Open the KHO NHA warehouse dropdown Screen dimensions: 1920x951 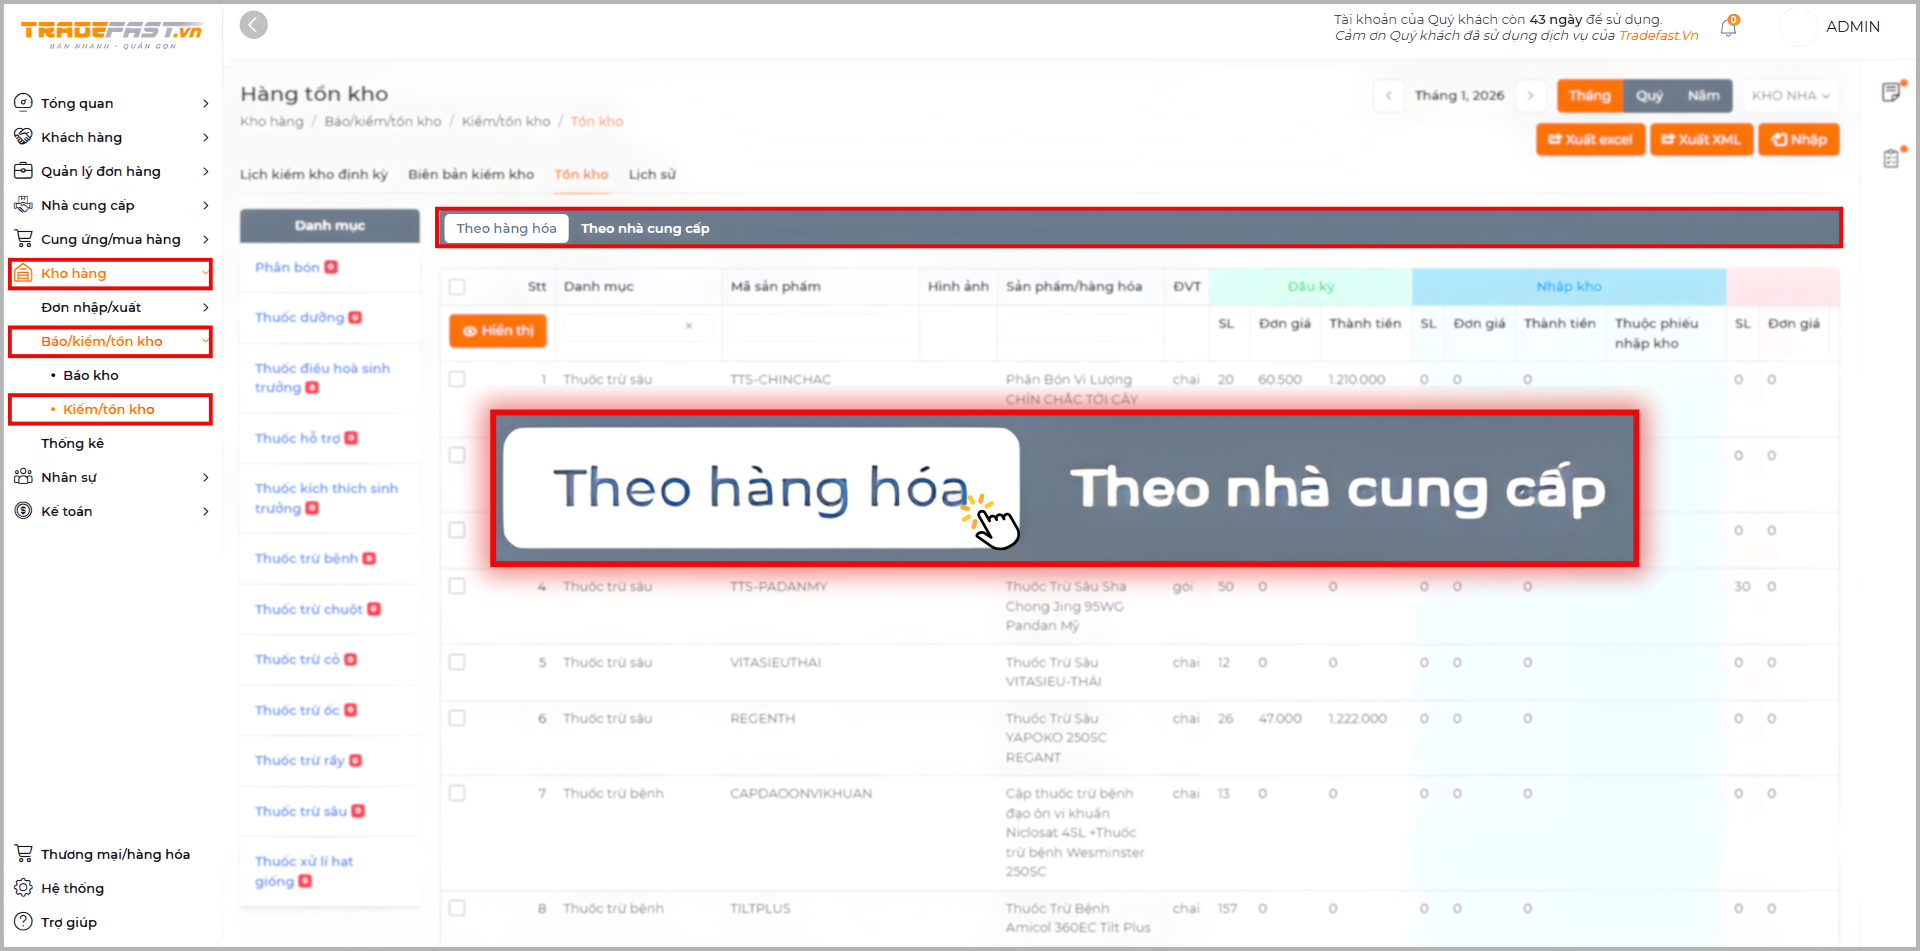pos(1790,96)
